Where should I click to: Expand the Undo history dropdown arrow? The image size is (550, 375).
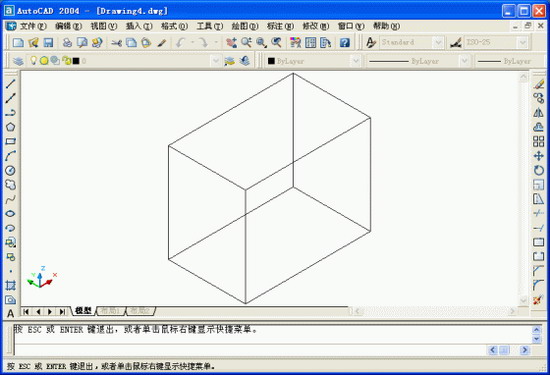[x=192, y=42]
